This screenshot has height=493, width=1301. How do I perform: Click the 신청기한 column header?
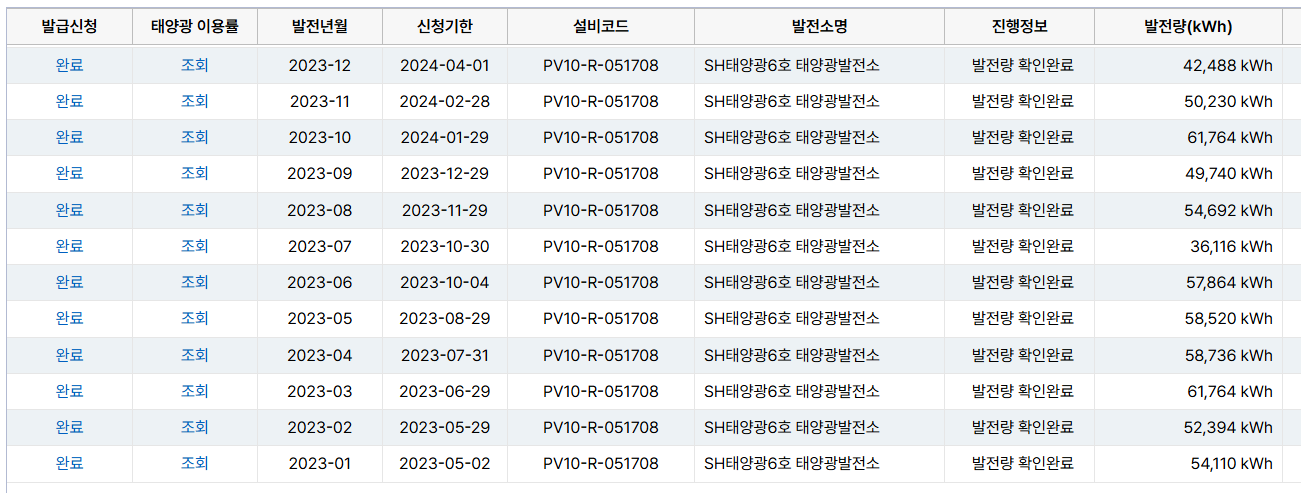pos(444,27)
